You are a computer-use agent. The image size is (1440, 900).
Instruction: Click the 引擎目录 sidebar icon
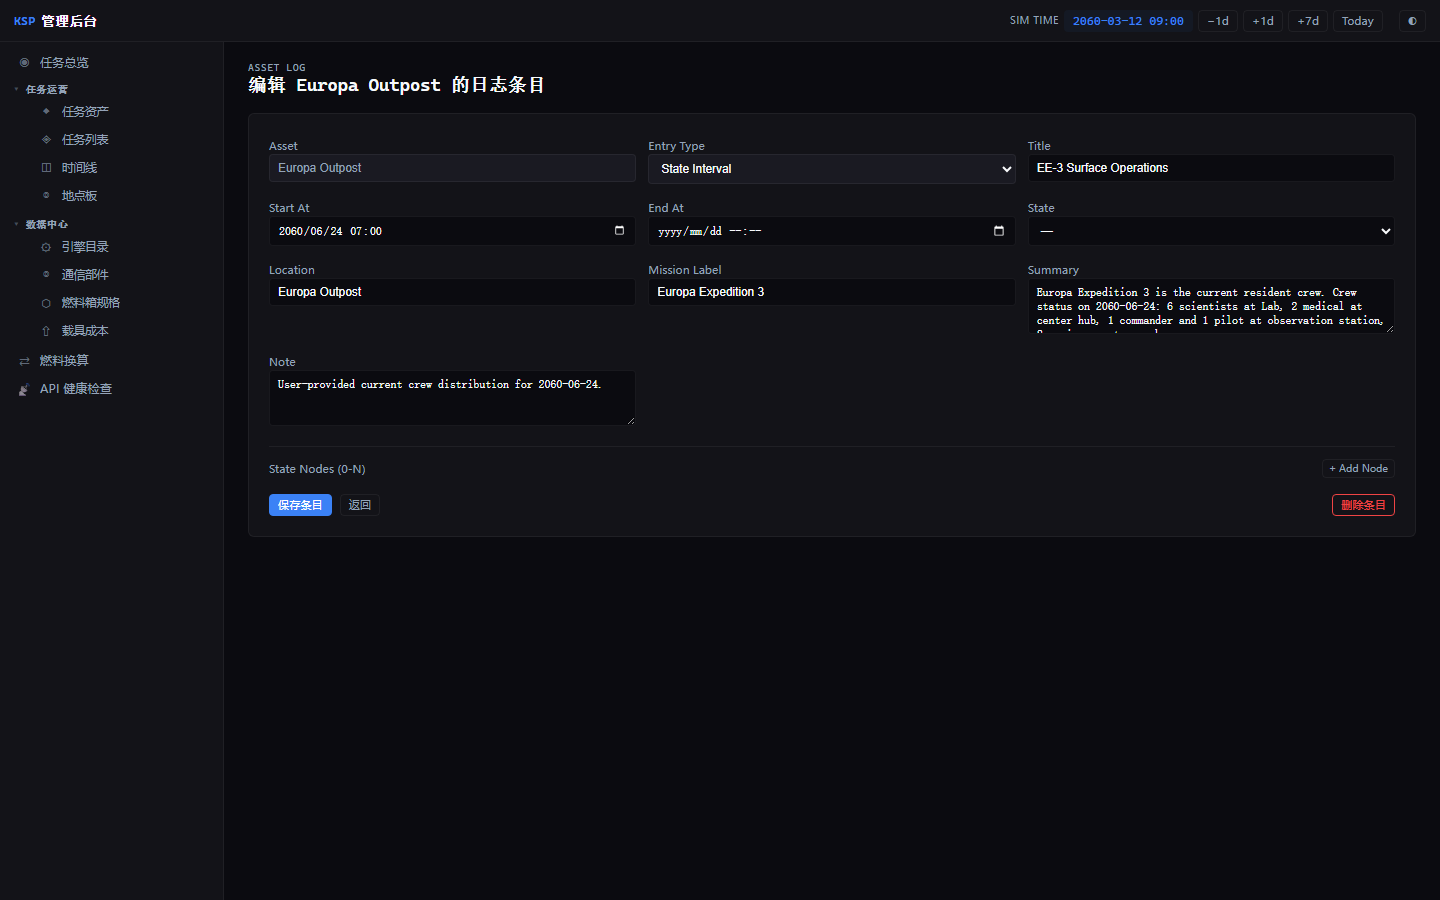click(46, 247)
